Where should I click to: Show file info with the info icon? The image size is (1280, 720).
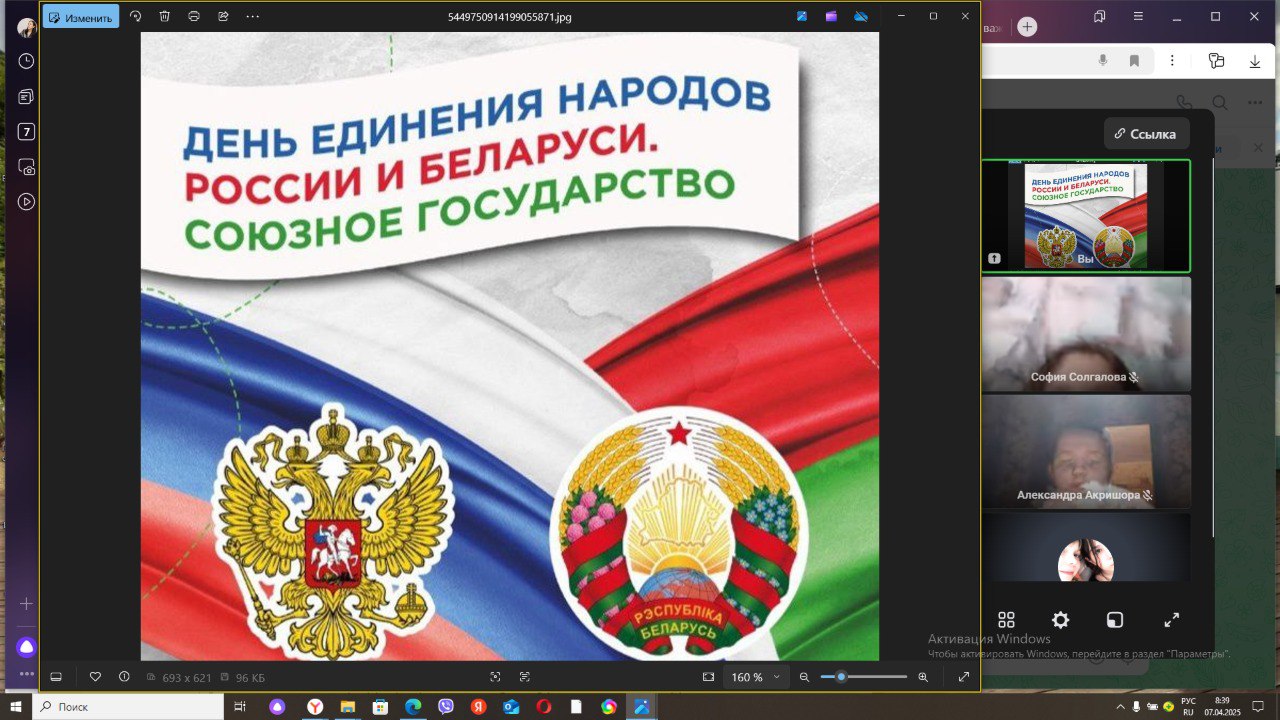point(124,677)
